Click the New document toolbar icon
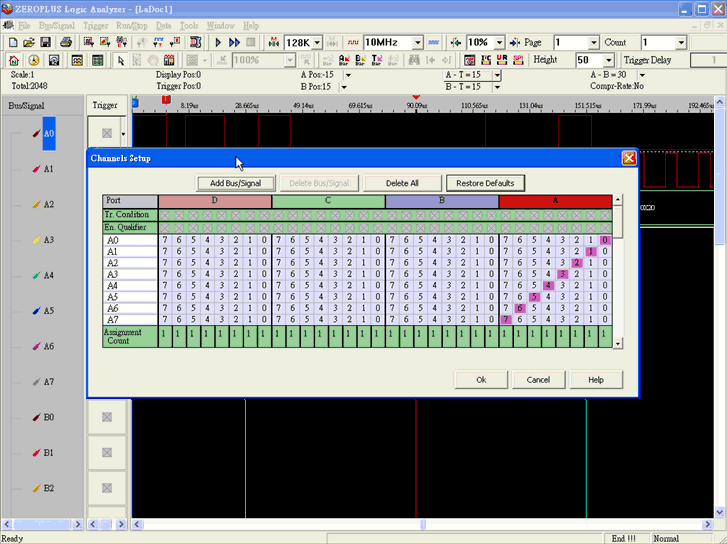 (x=12, y=43)
